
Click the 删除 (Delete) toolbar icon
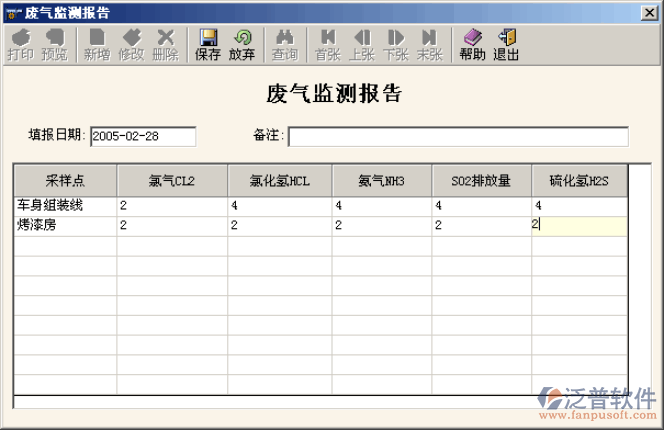pos(165,45)
